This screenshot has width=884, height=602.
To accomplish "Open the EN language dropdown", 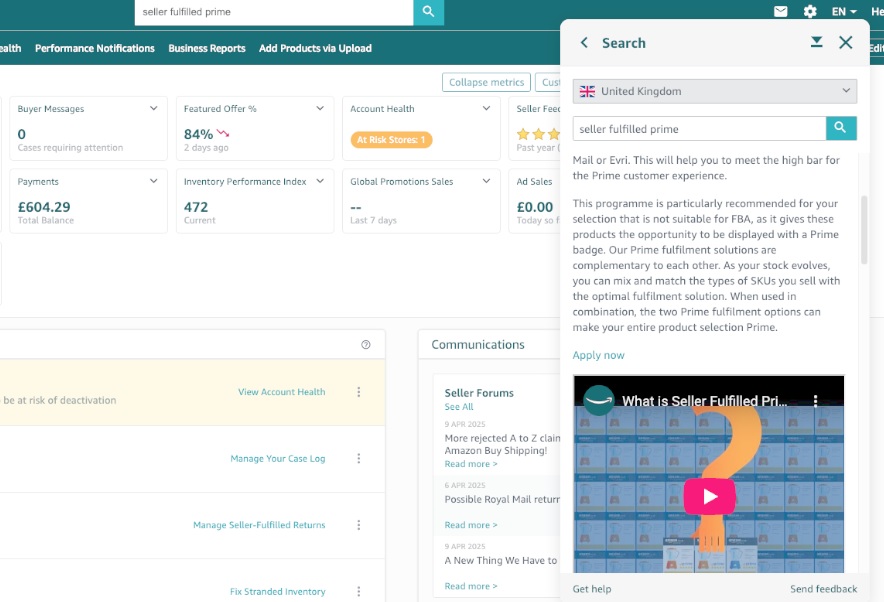I will (844, 11).
